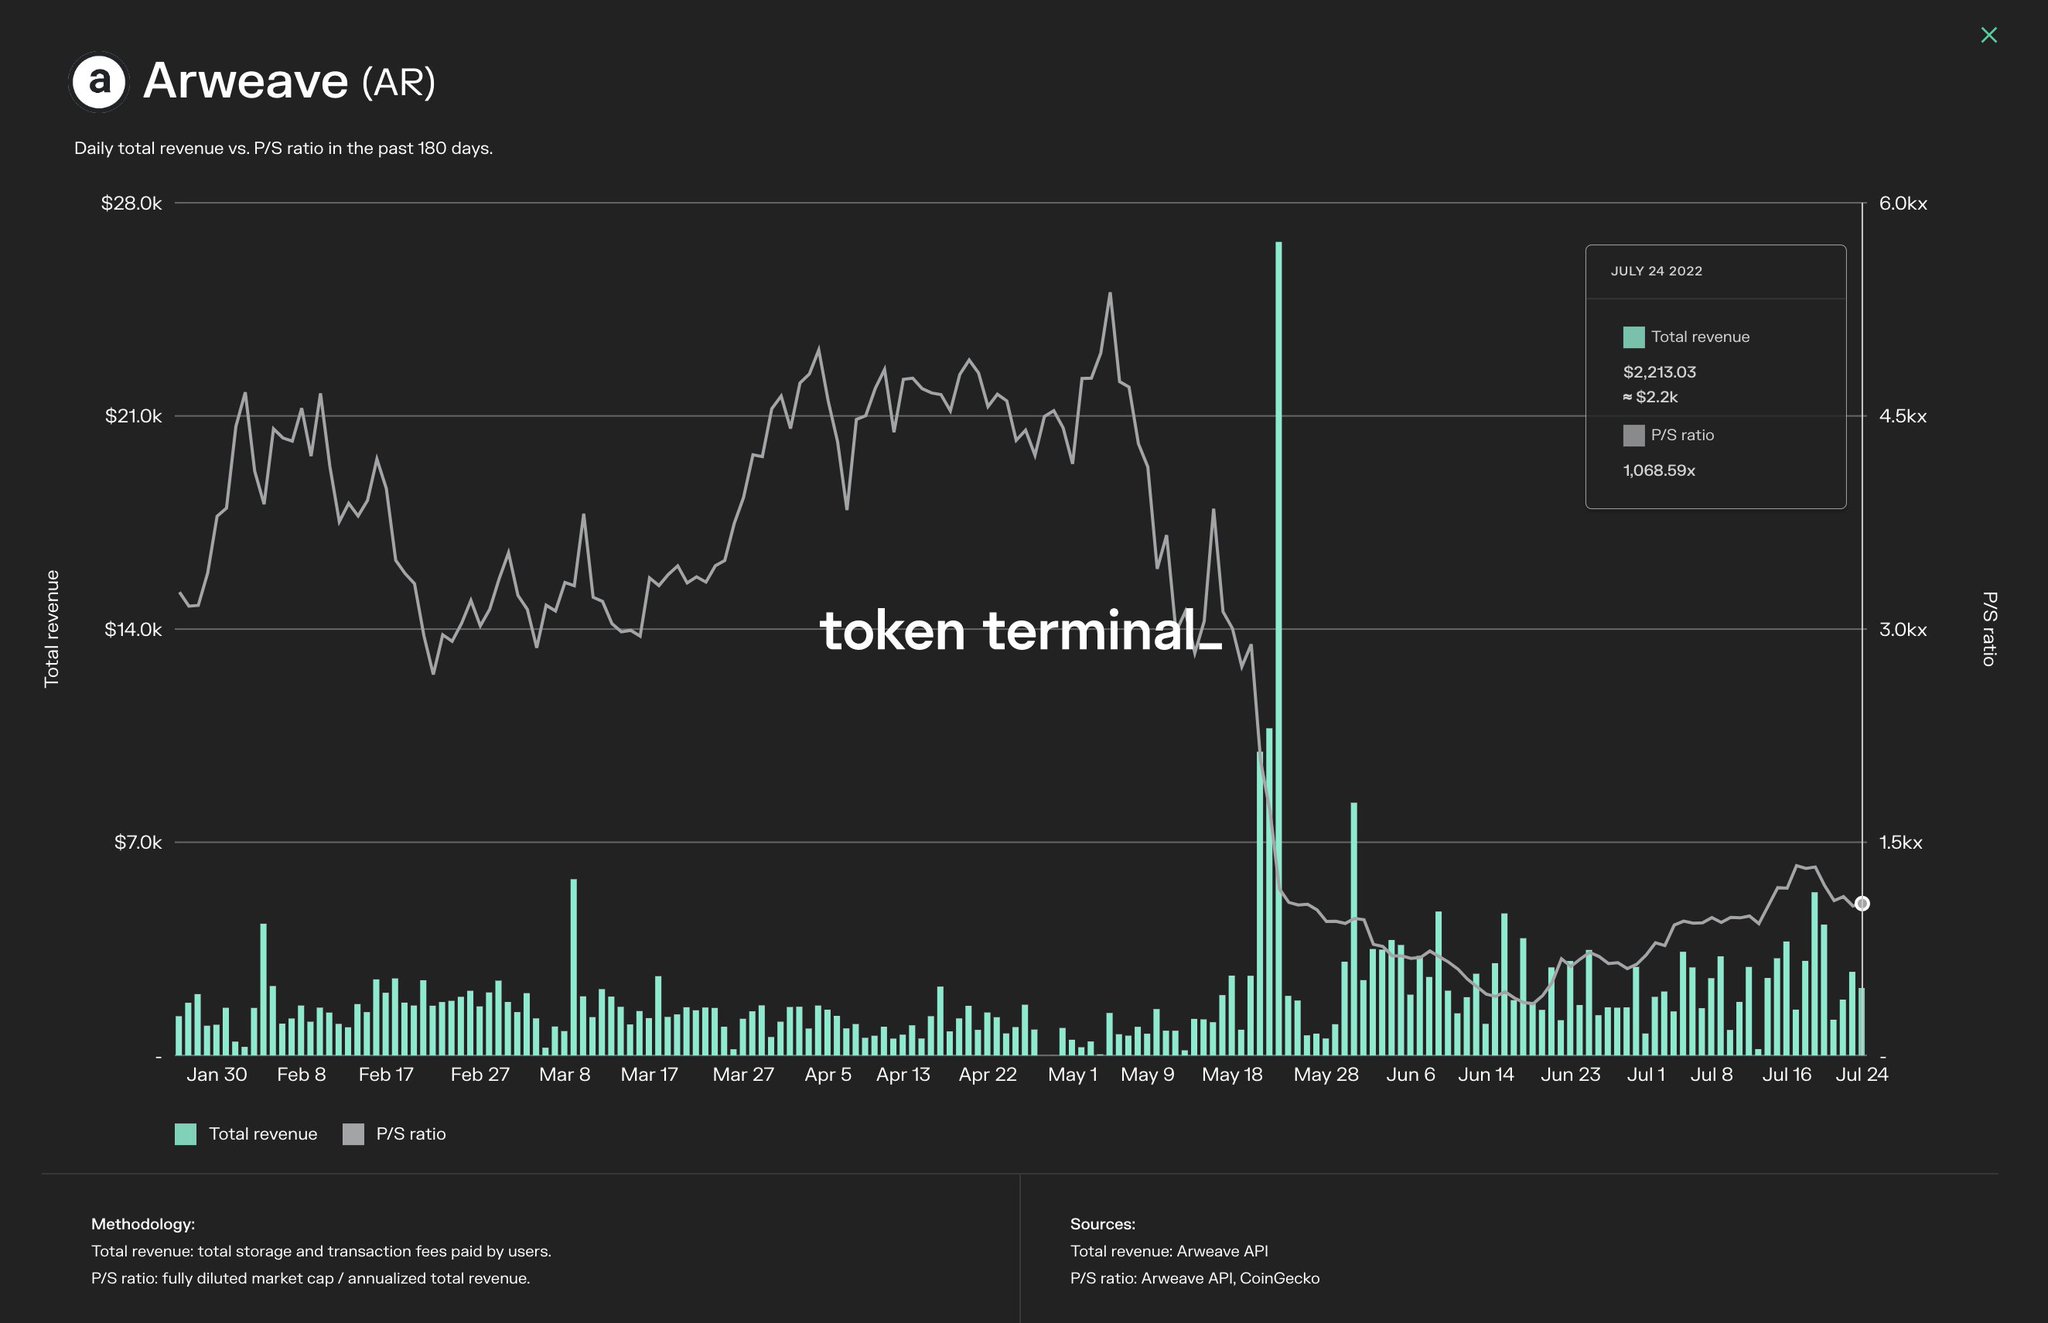The width and height of the screenshot is (2048, 1323).
Task: Click the $2,213.03 revenue value in tooltip
Action: (x=1661, y=372)
